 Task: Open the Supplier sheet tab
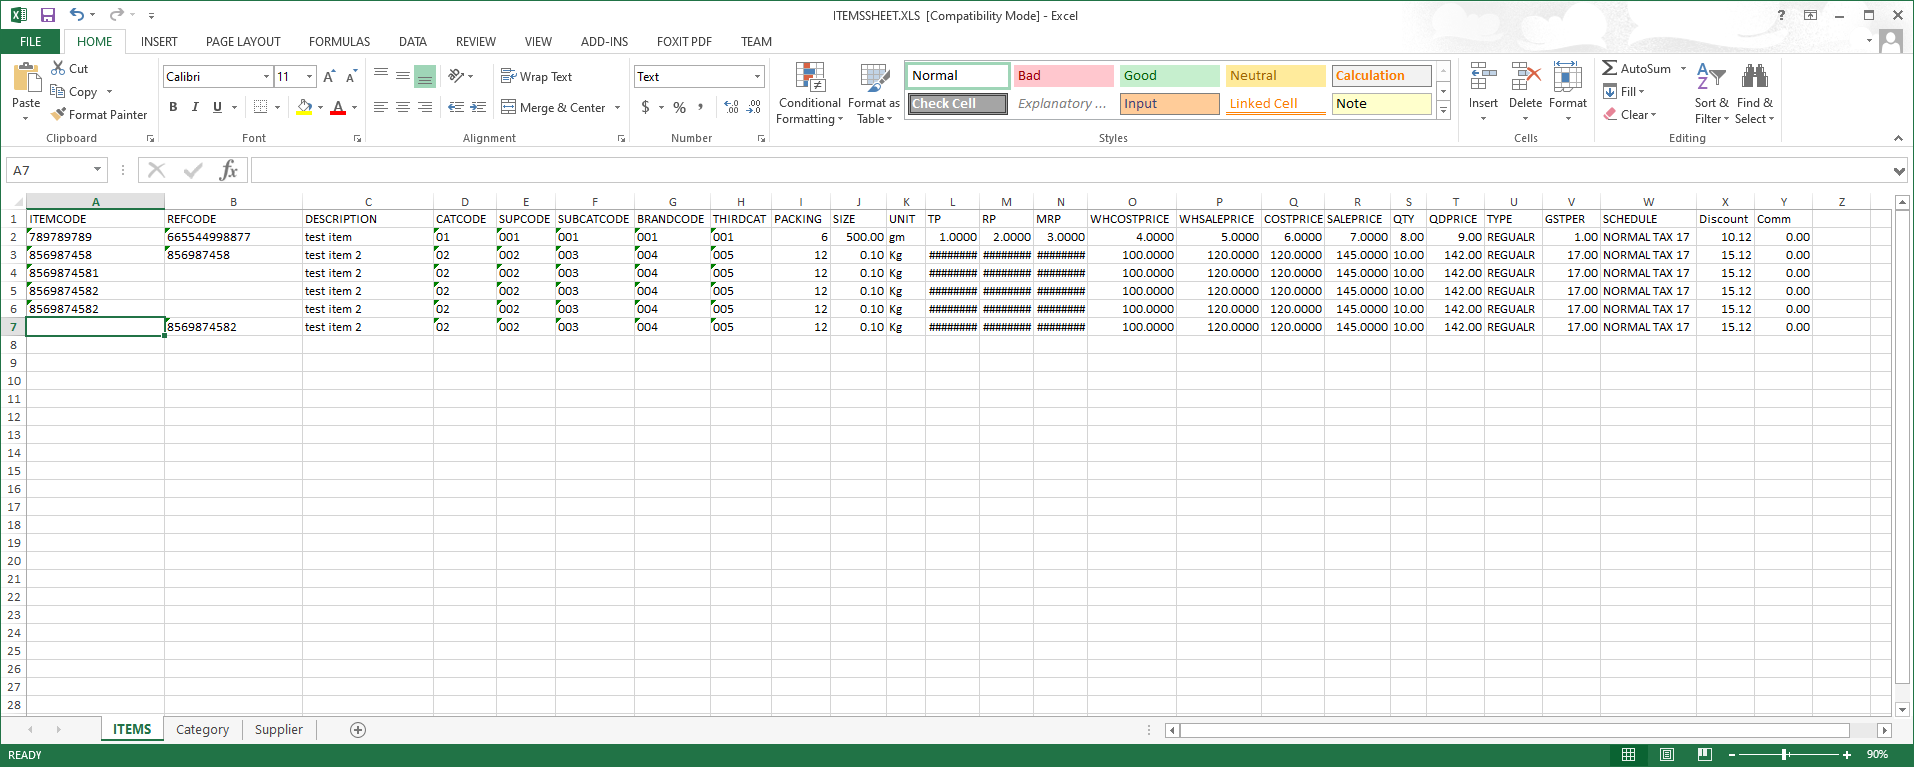tap(278, 729)
